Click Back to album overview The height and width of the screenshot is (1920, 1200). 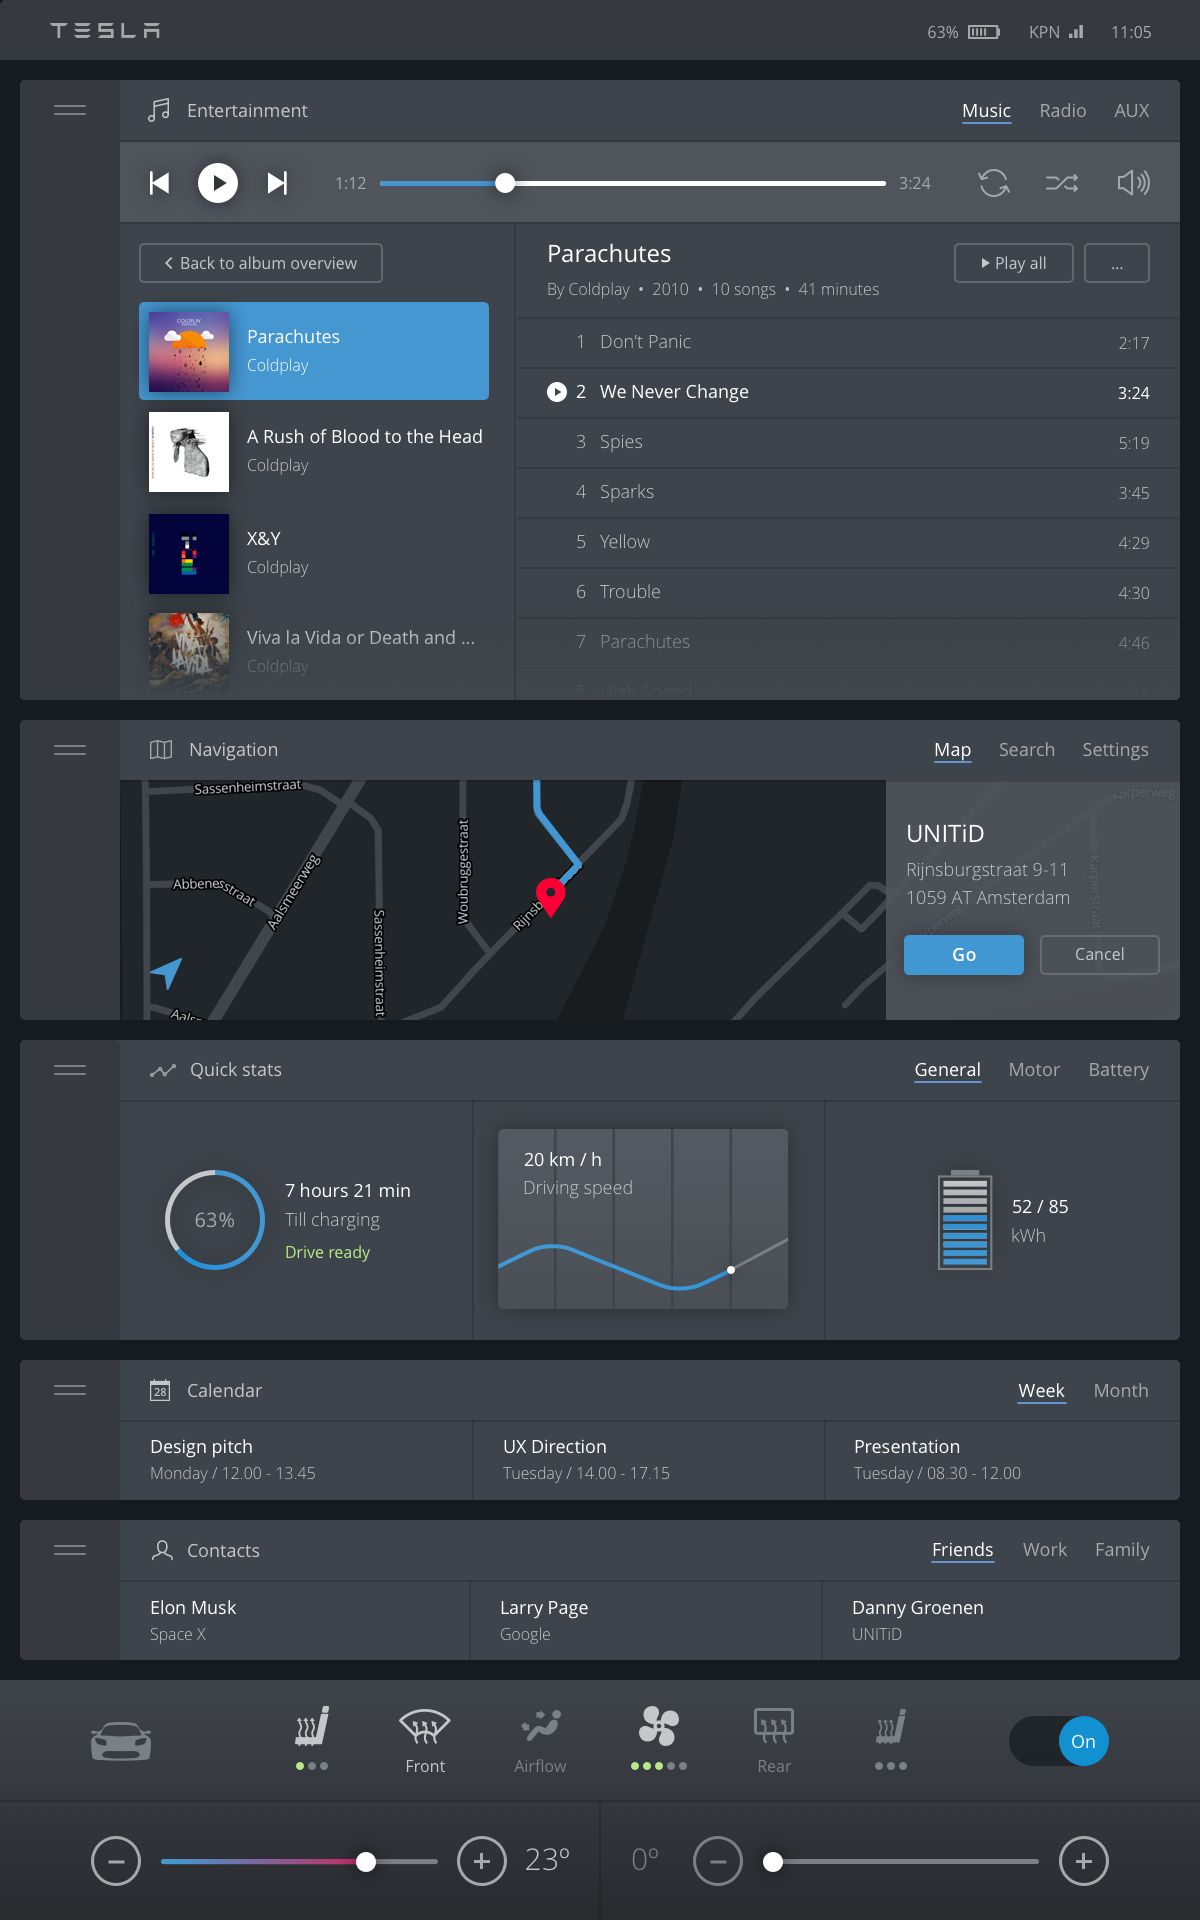261,263
